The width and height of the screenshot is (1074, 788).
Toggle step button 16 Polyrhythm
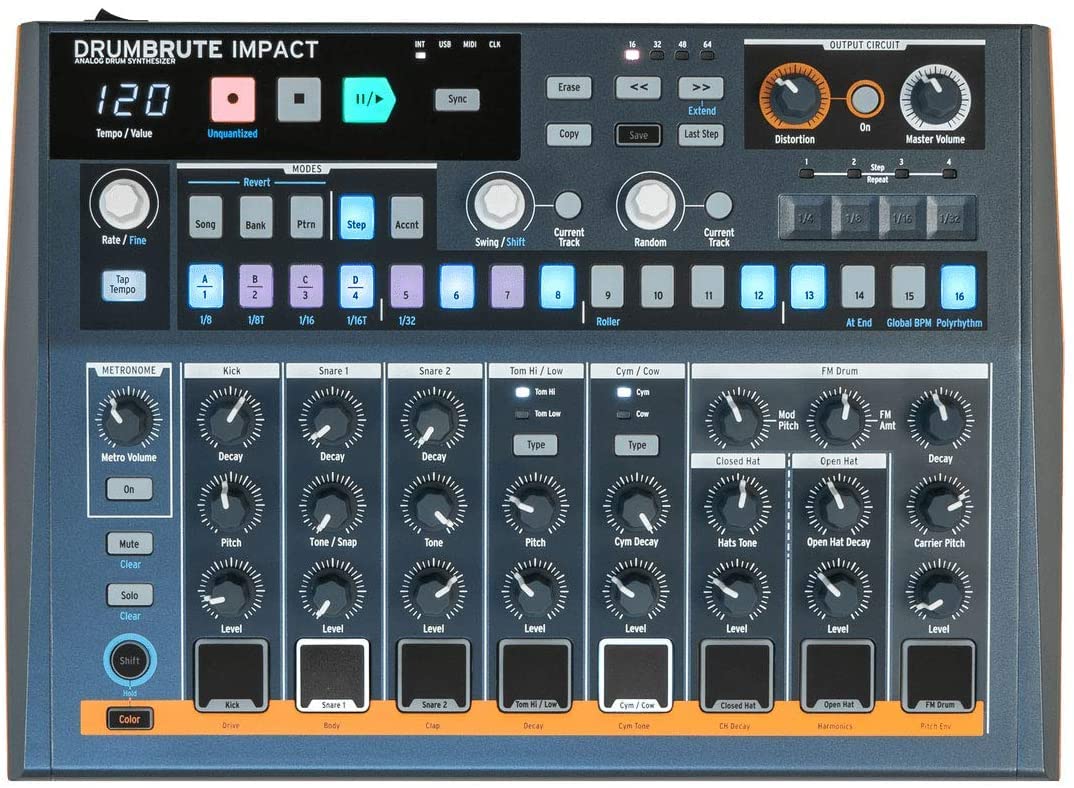click(959, 286)
